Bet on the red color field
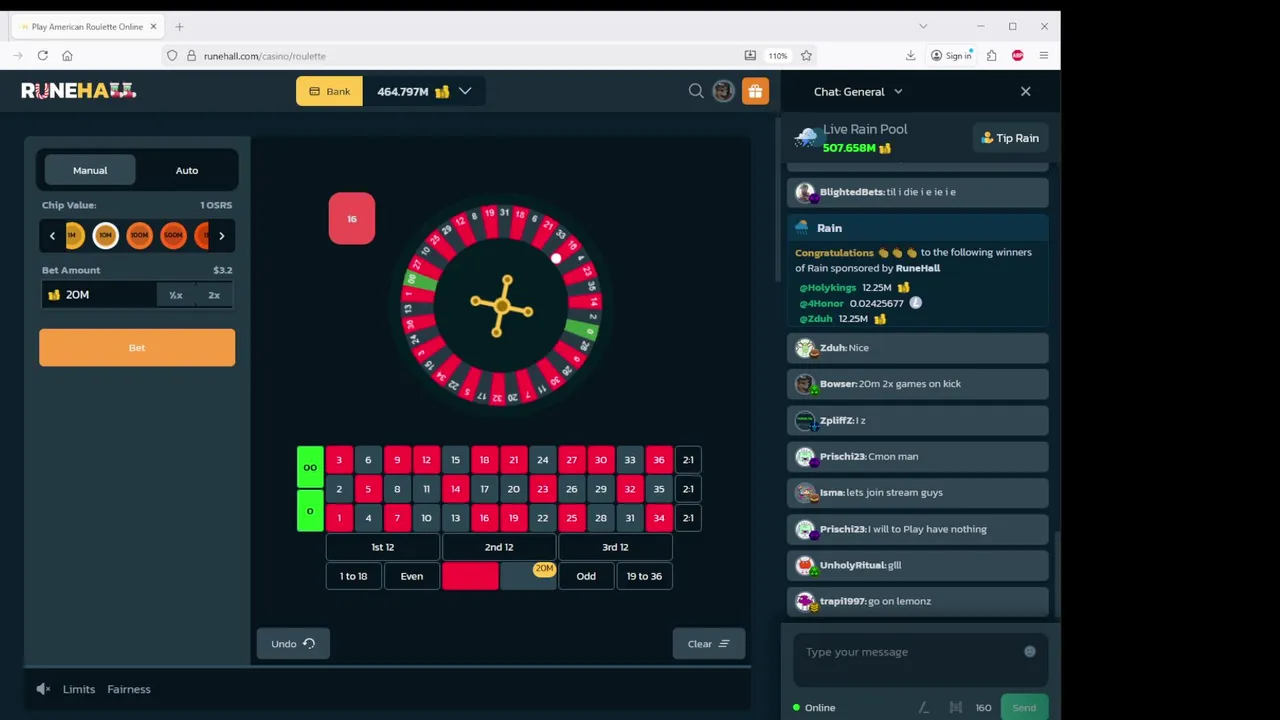 pyautogui.click(x=470, y=576)
